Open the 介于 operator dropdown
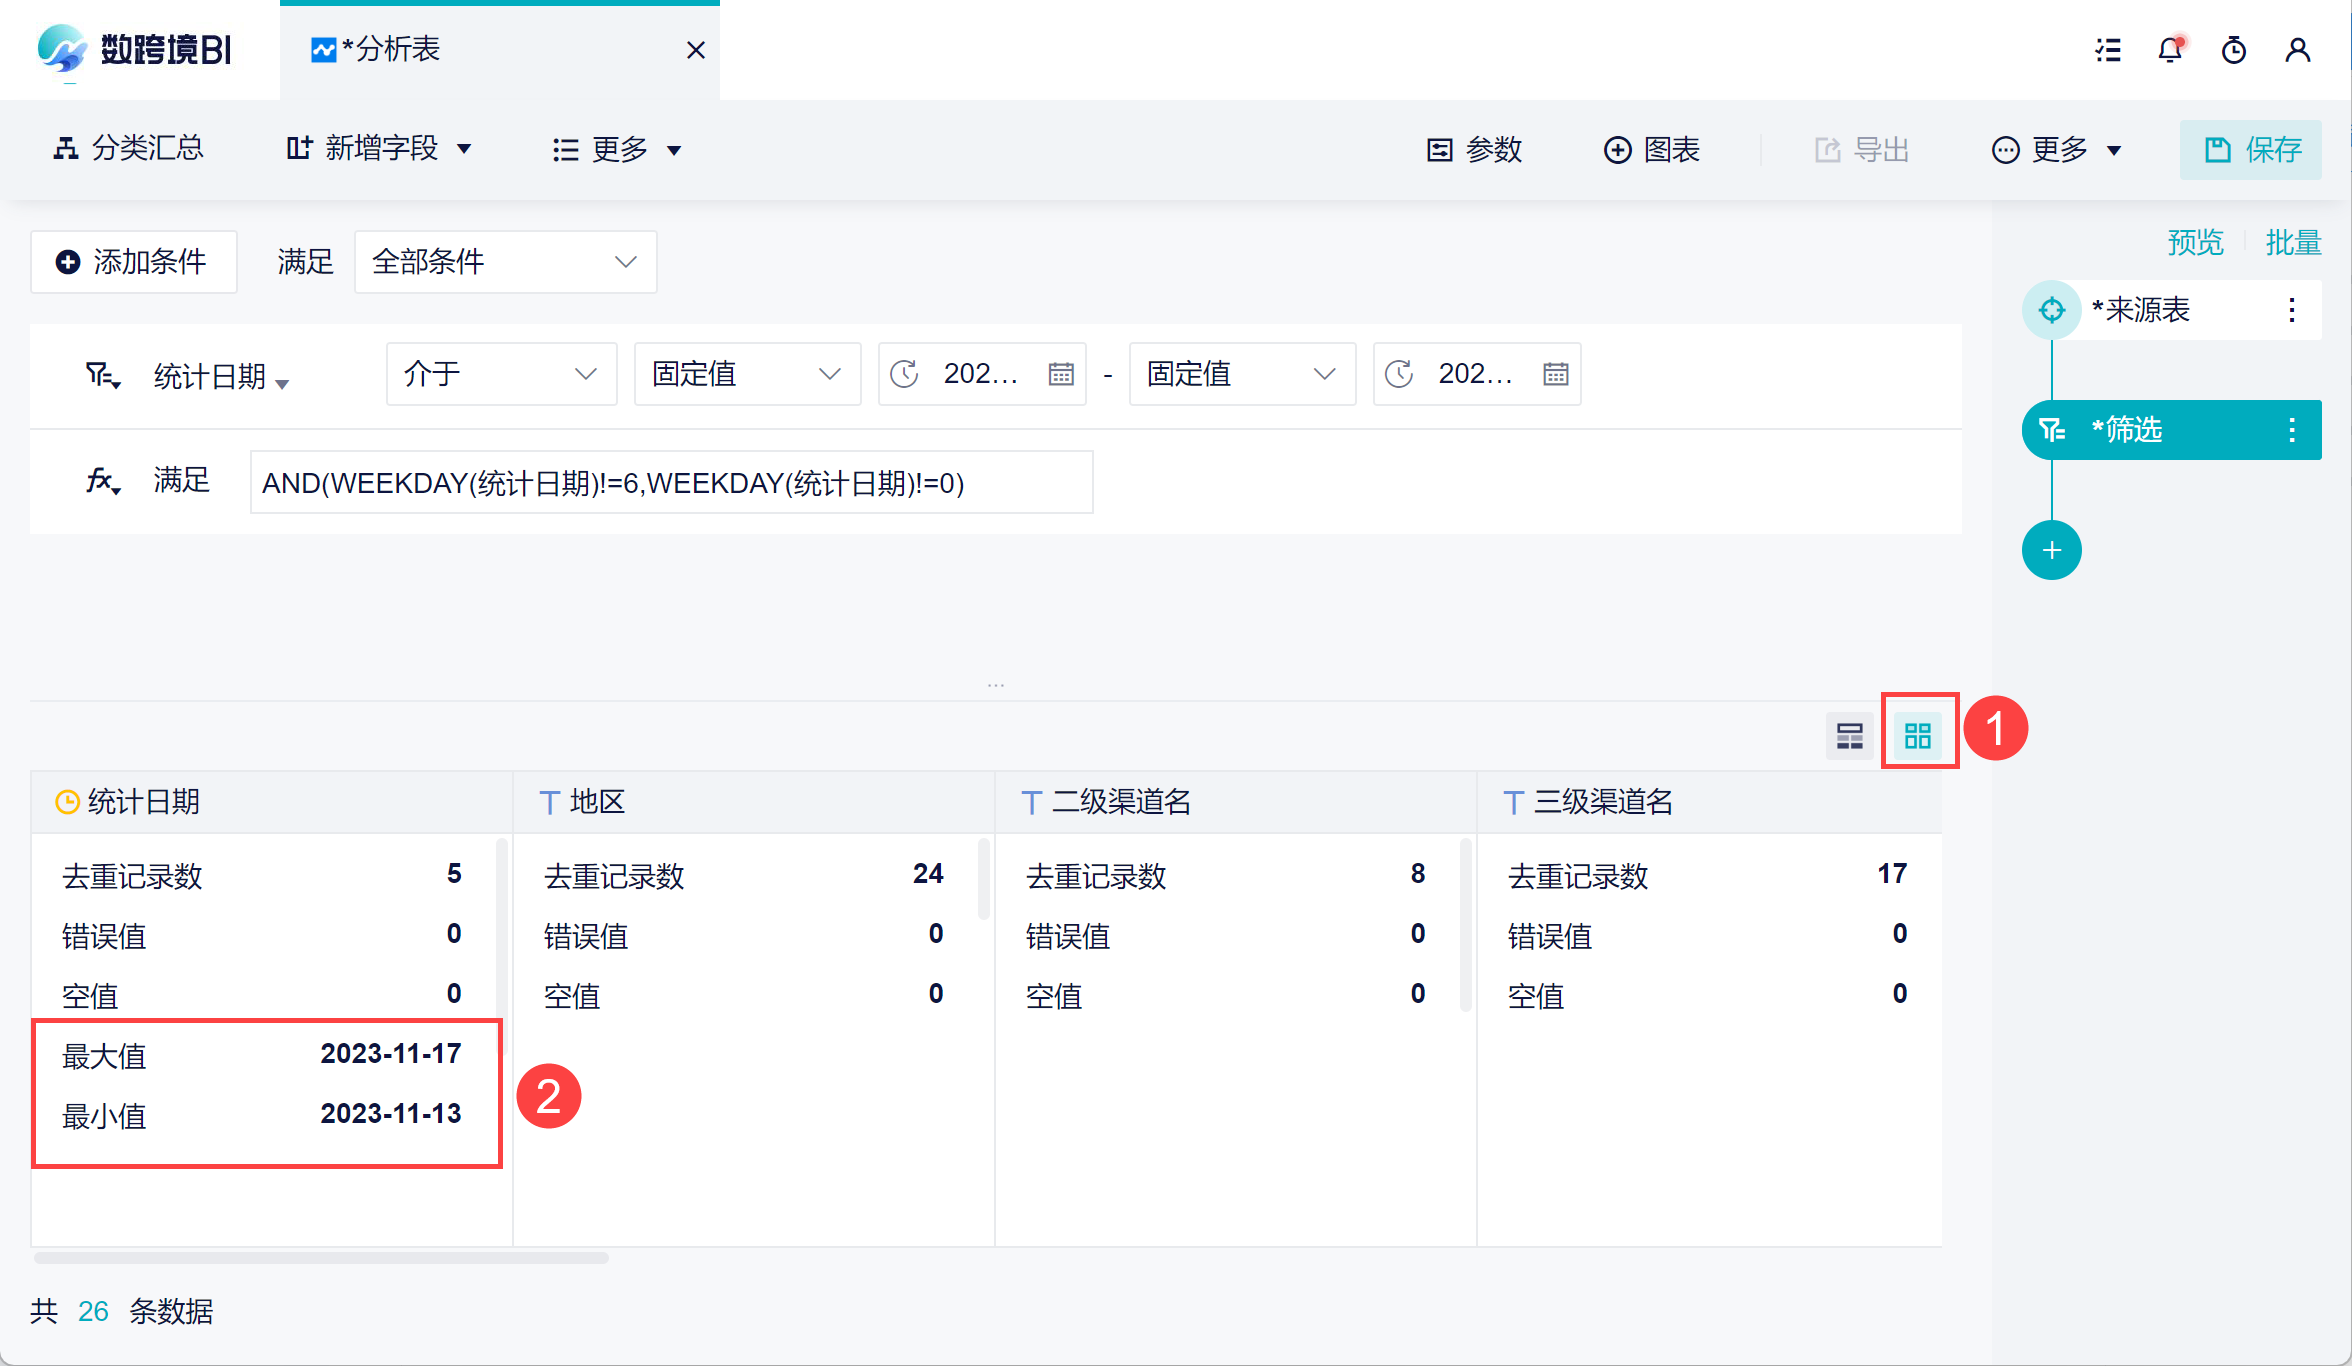The height and width of the screenshot is (1366, 2352). (500, 374)
